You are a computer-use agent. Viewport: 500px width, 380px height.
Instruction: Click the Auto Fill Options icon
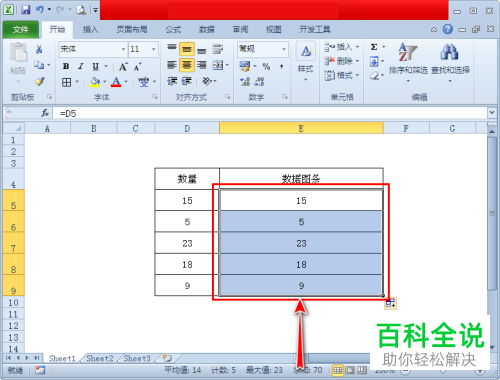coord(390,304)
